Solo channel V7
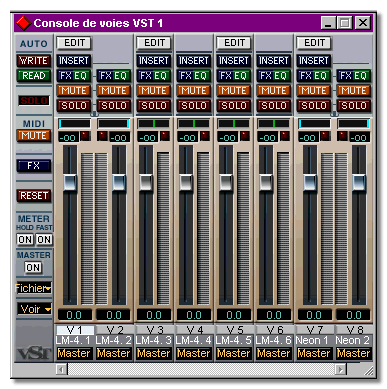This screenshot has width=387, height=389. pyautogui.click(x=314, y=106)
